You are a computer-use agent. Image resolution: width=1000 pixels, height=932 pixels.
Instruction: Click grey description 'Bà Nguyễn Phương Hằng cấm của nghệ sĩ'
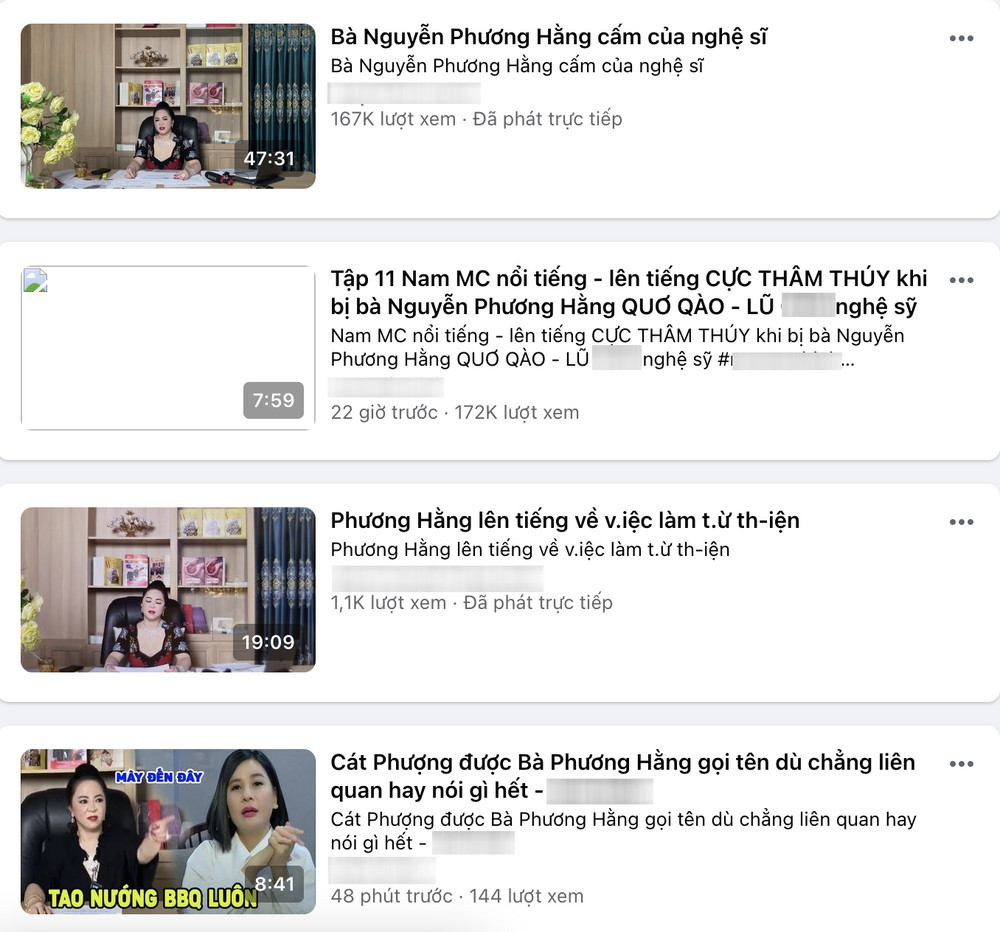click(x=517, y=66)
